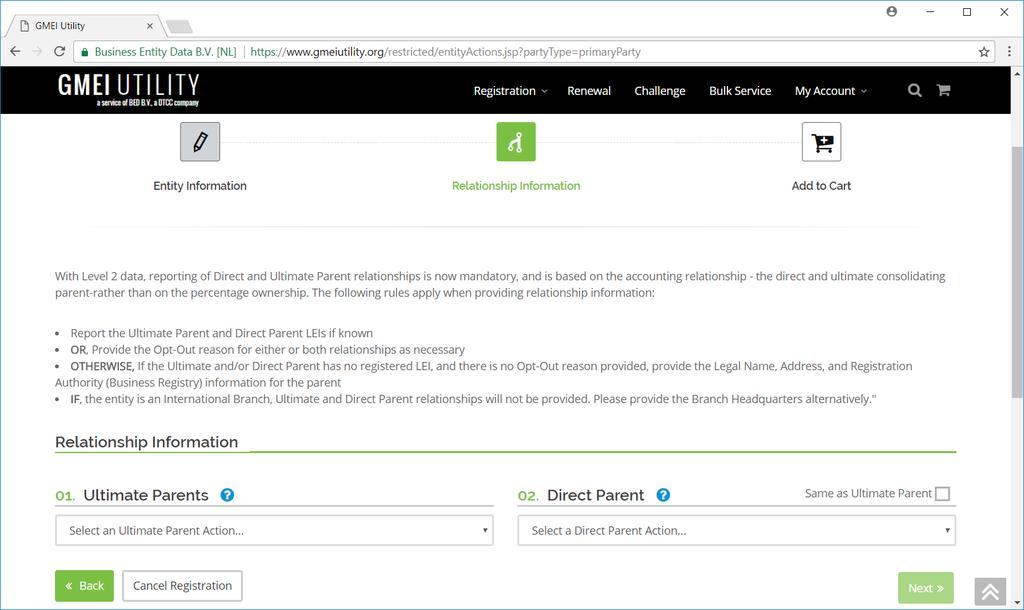
Task: Click the Entity Information step label
Action: click(x=200, y=185)
